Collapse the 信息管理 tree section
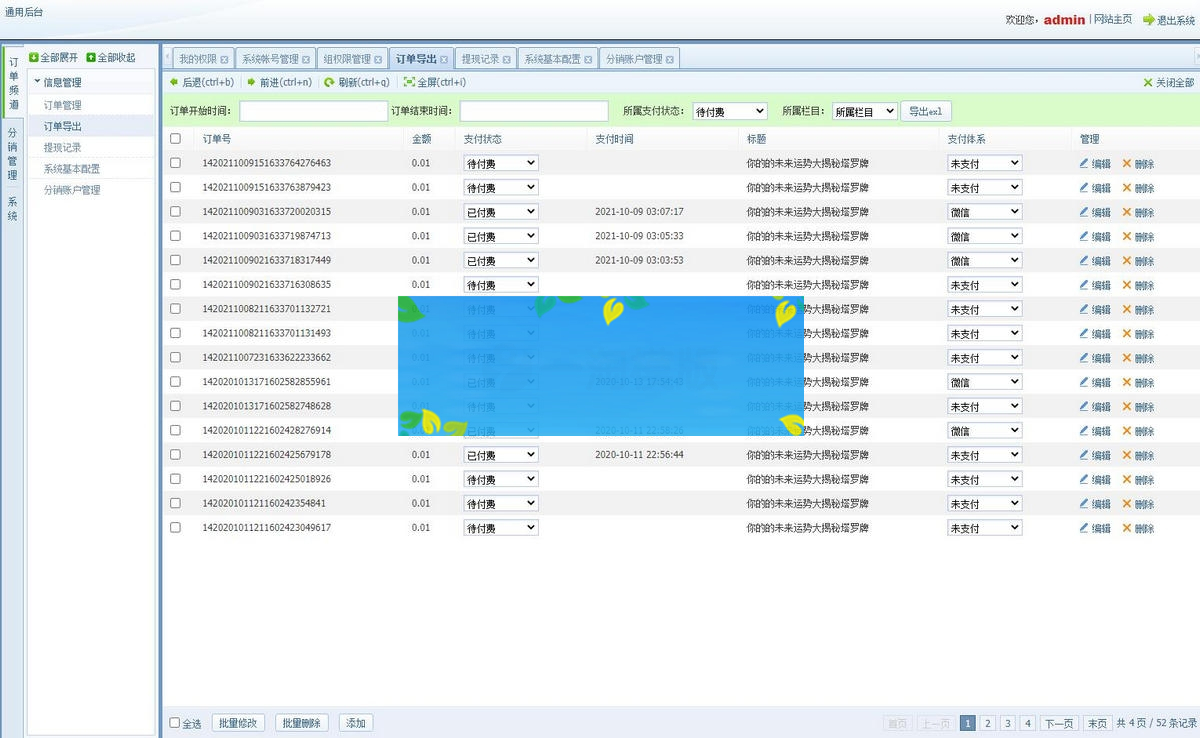Viewport: 1200px width, 738px height. coord(38,82)
